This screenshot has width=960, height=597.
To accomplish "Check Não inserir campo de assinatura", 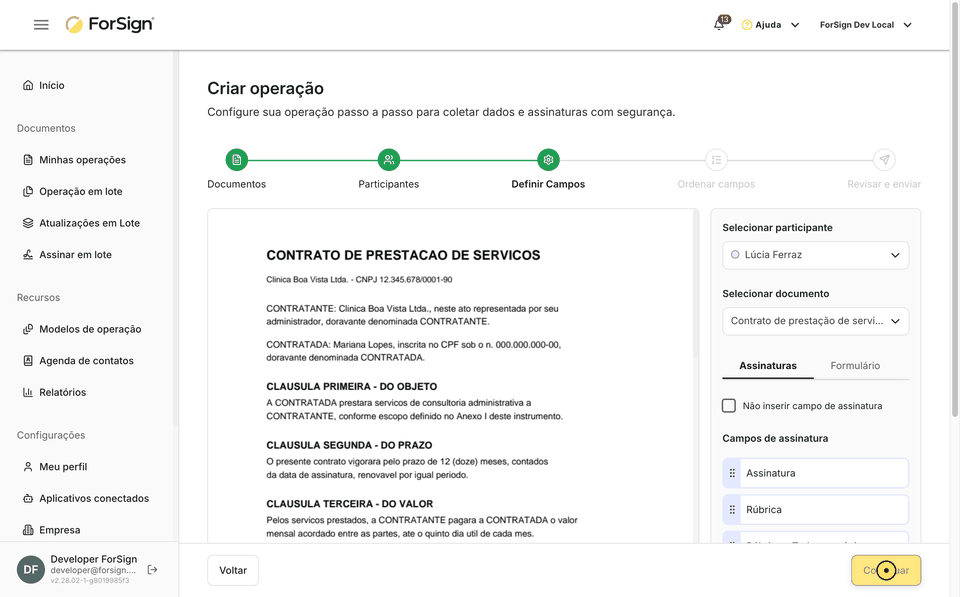I will [x=729, y=405].
